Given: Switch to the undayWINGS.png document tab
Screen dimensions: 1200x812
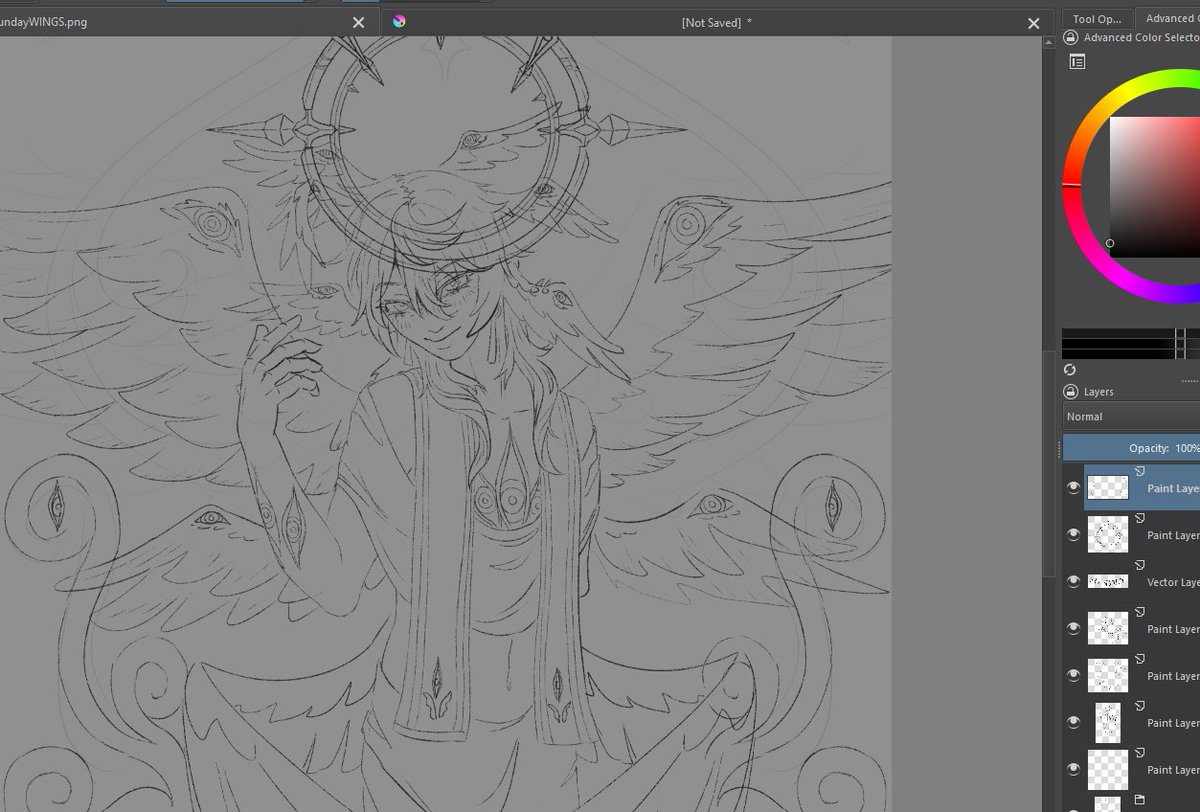Looking at the screenshot, I should pyautogui.click(x=188, y=22).
